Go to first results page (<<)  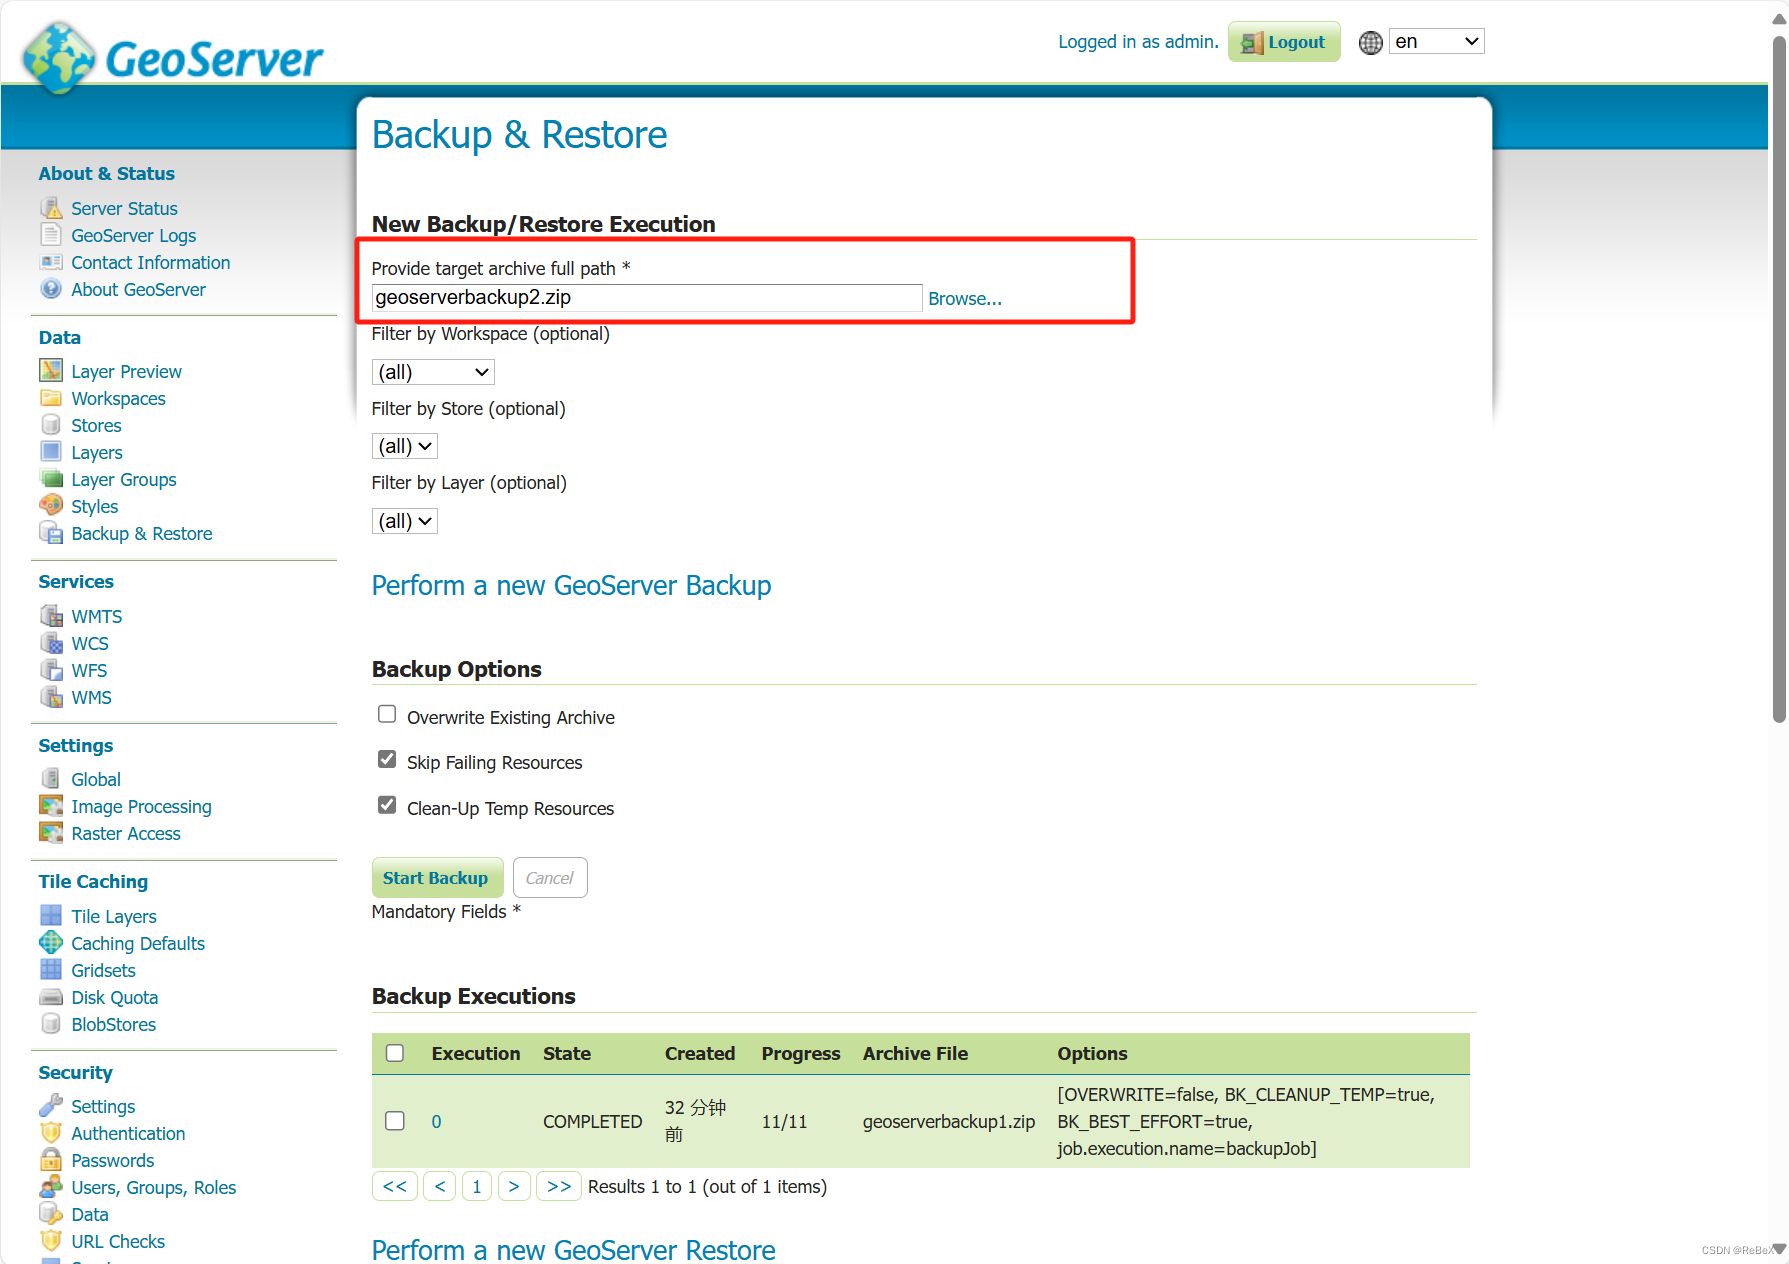pyautogui.click(x=395, y=1186)
